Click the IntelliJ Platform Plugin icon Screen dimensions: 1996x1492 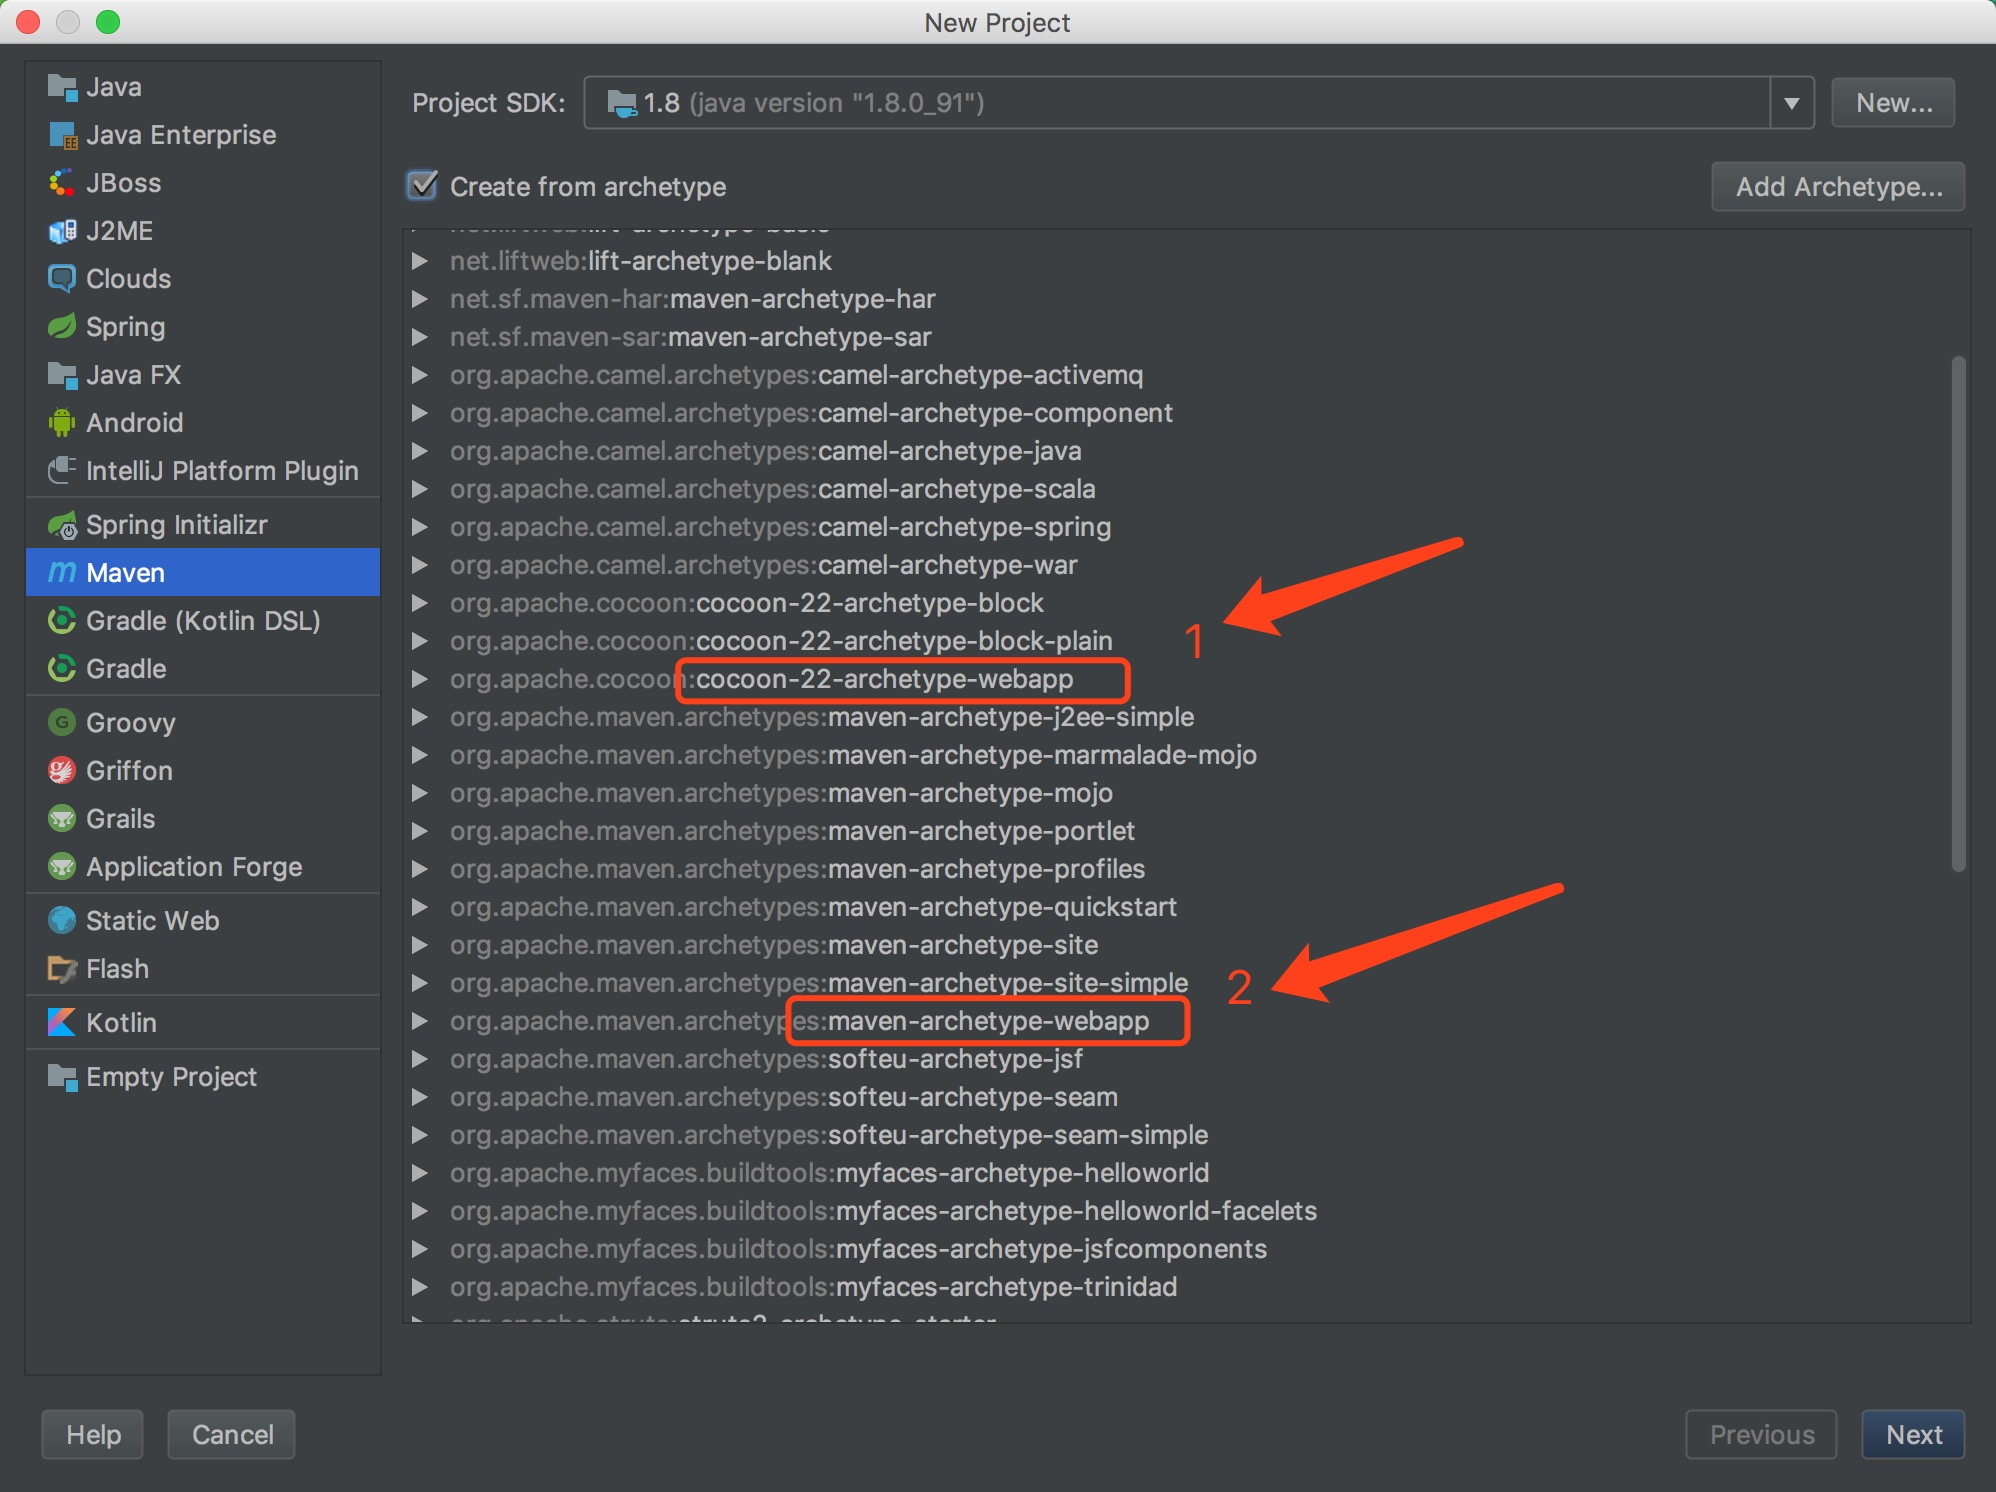point(62,470)
